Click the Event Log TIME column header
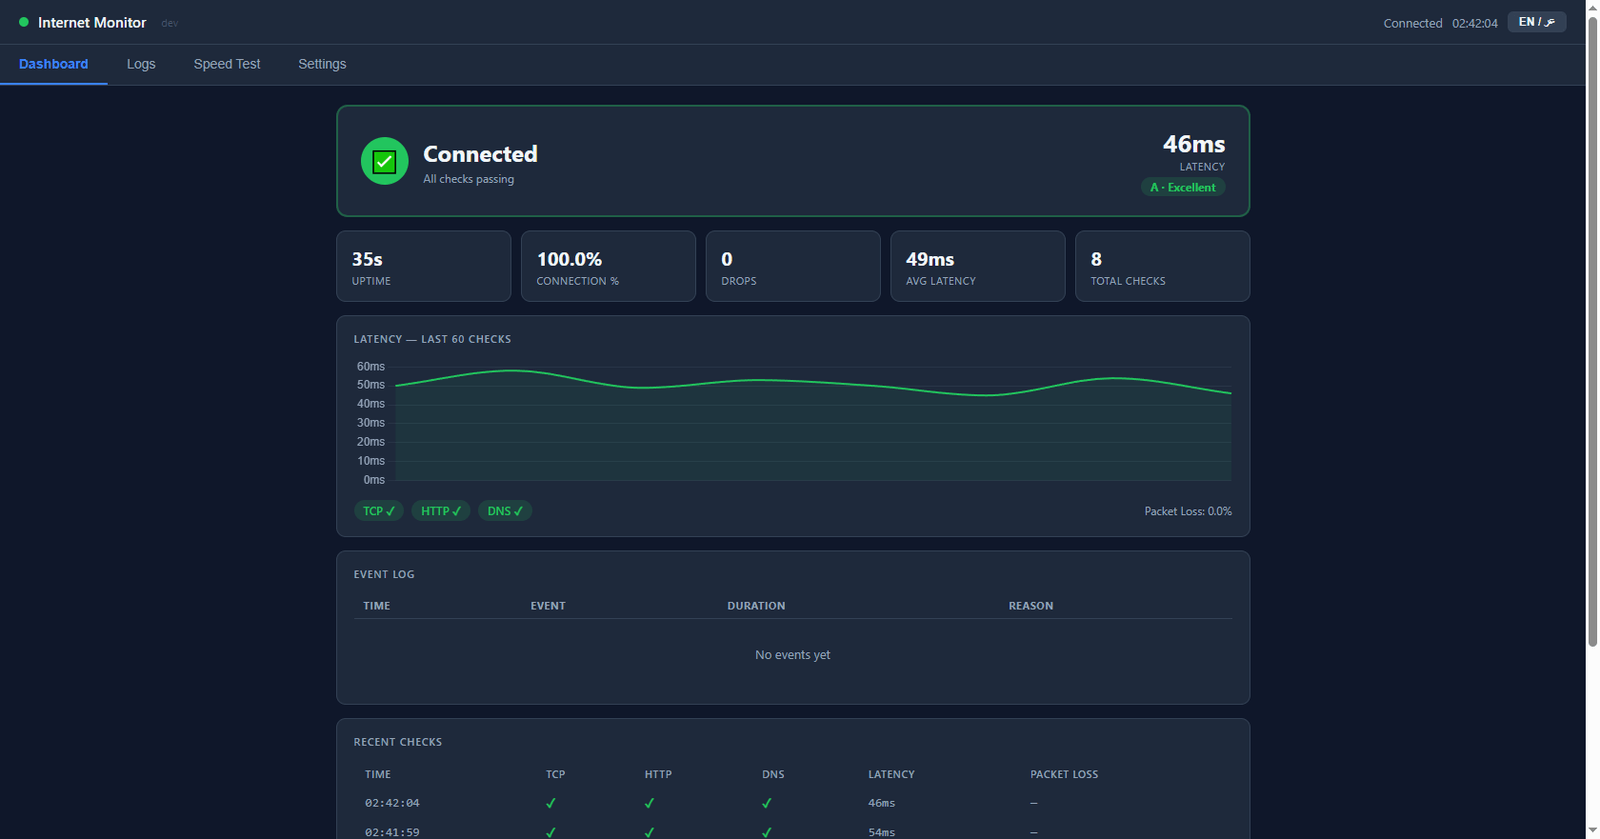1600x839 pixels. click(x=377, y=606)
